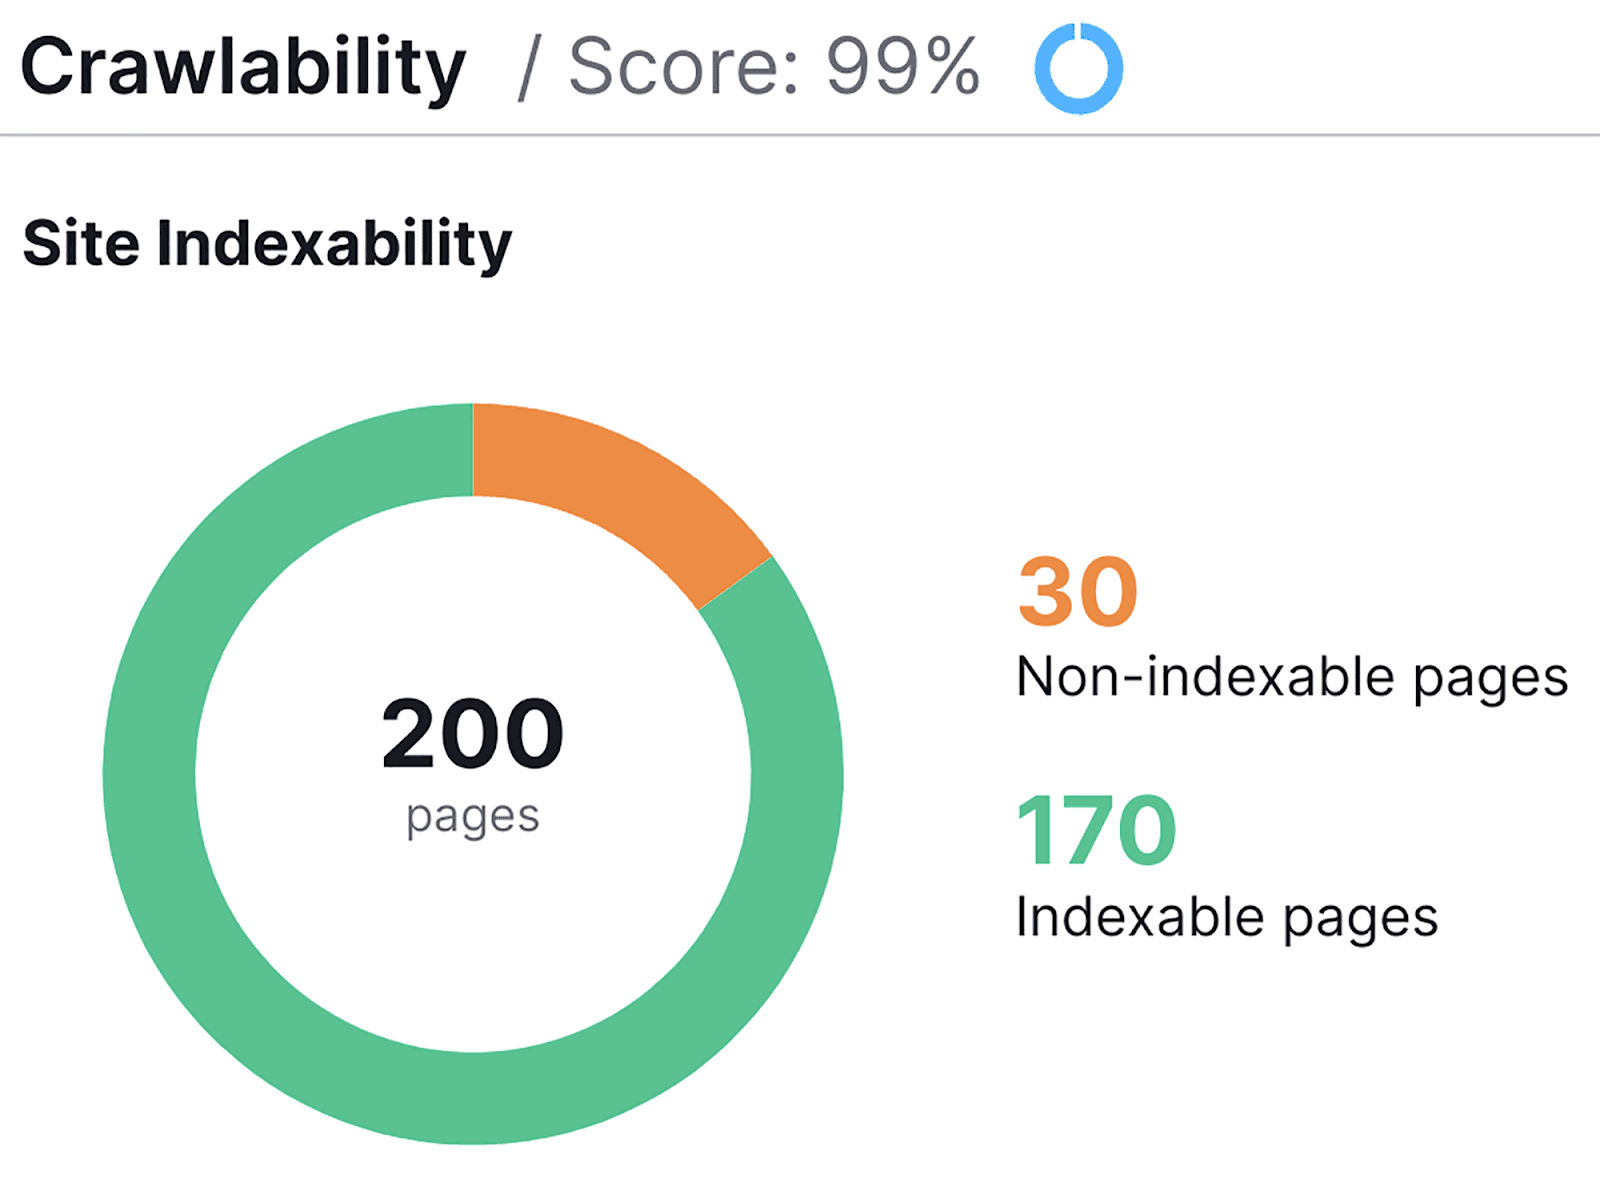Click "pages" right after the word Indexable

[x=1360, y=919]
